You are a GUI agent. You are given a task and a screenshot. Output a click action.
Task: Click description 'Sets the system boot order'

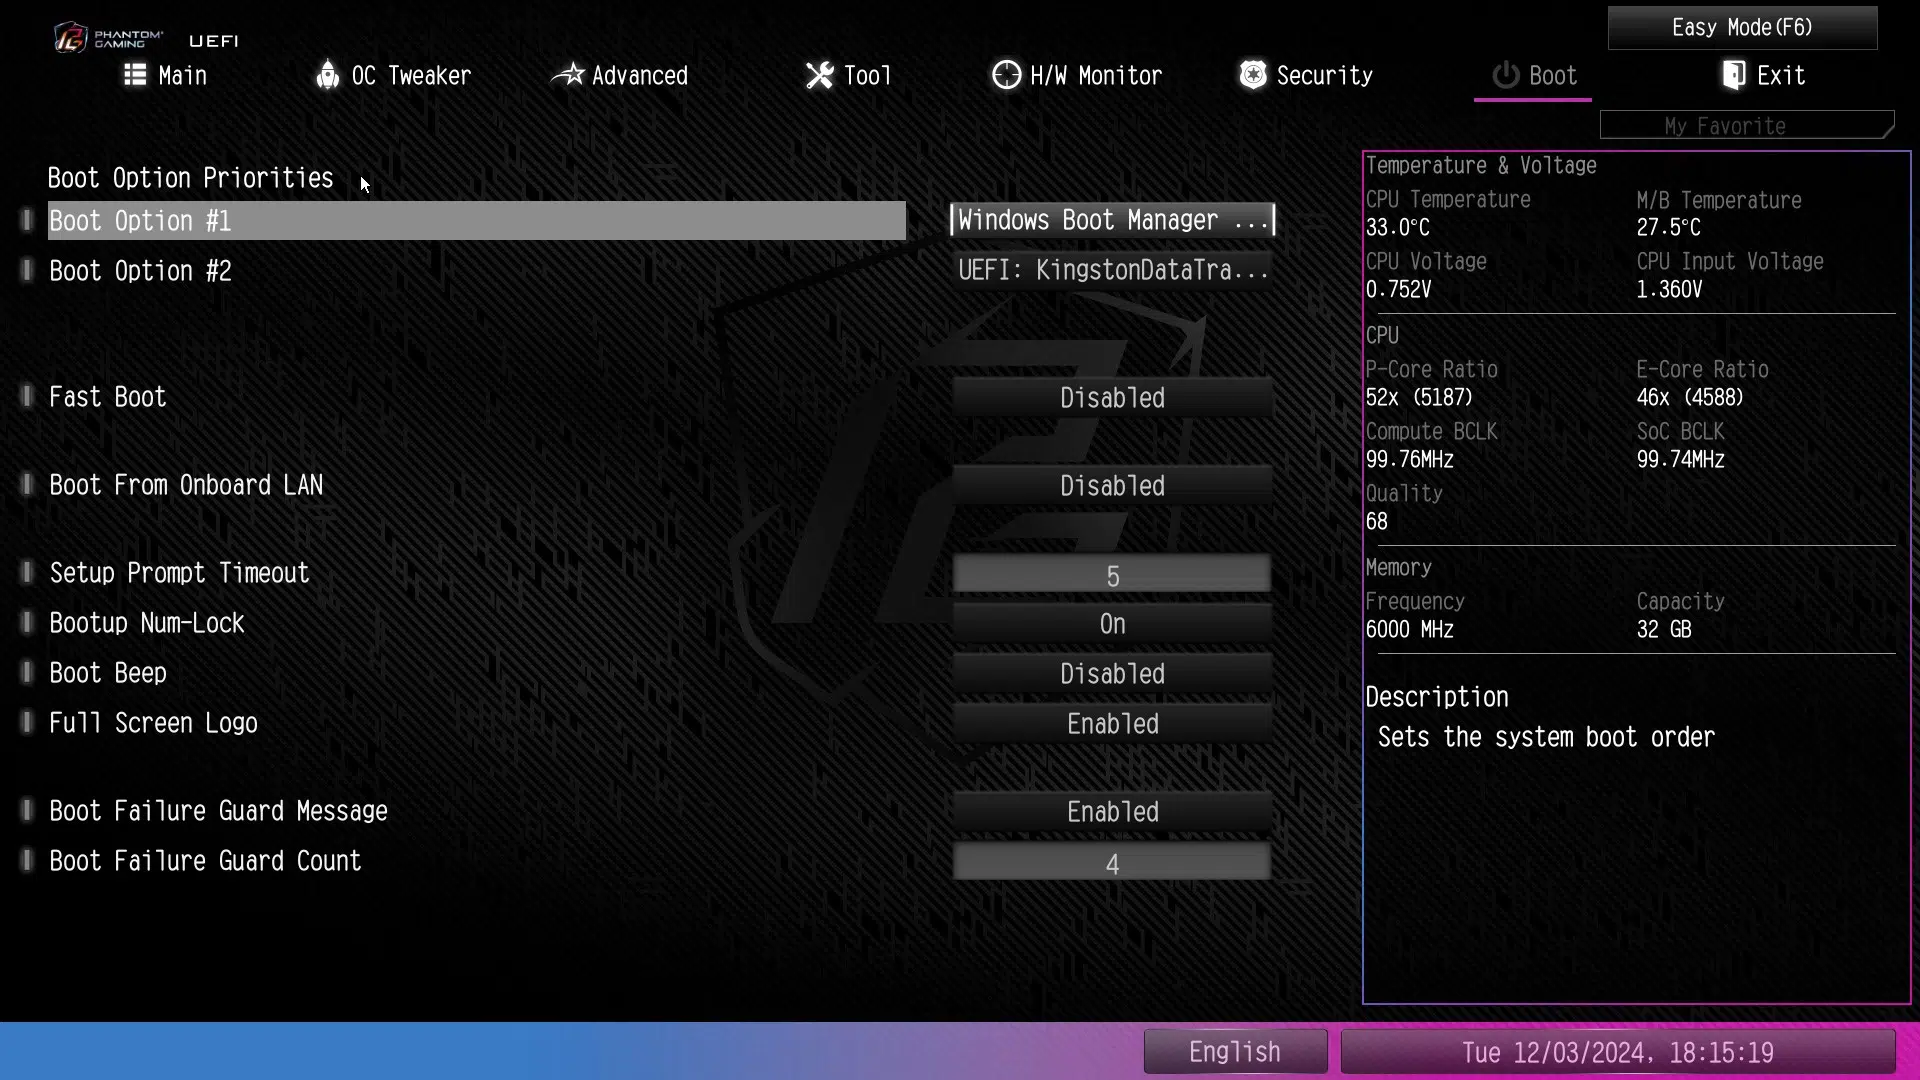click(x=1546, y=737)
